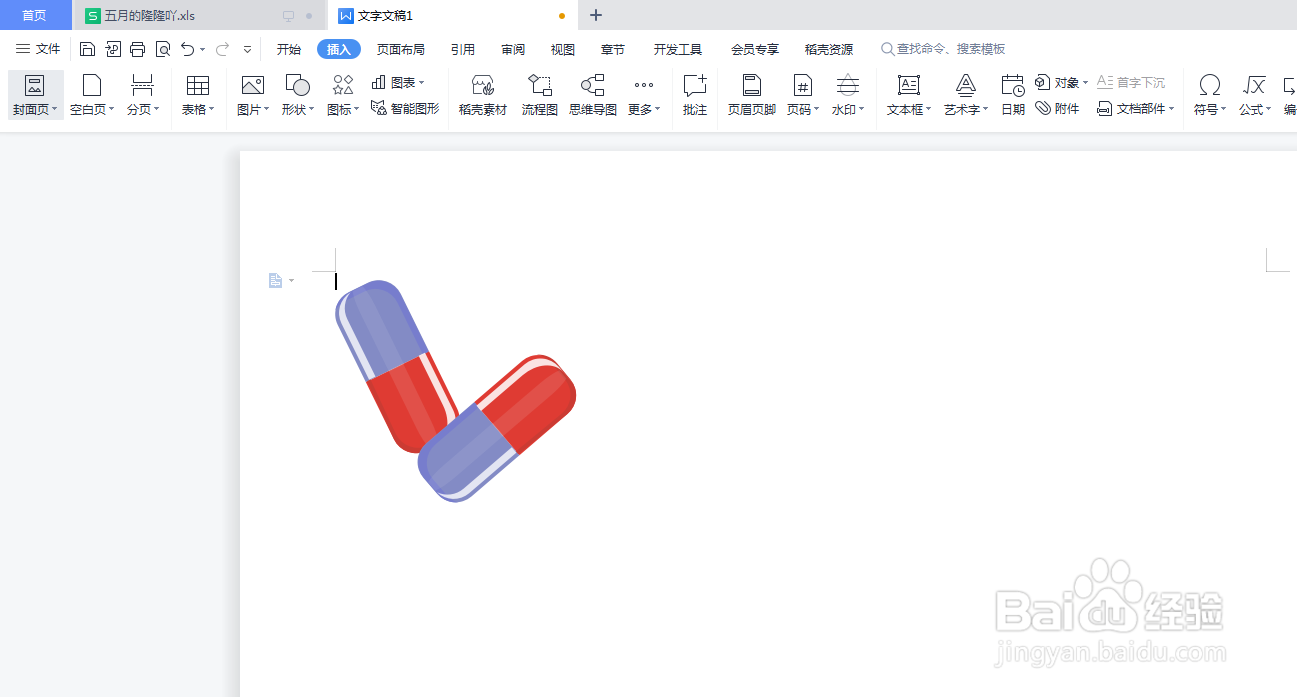1297x697 pixels.
Task: Insert 艺术字 WordArt
Action: tap(962, 94)
